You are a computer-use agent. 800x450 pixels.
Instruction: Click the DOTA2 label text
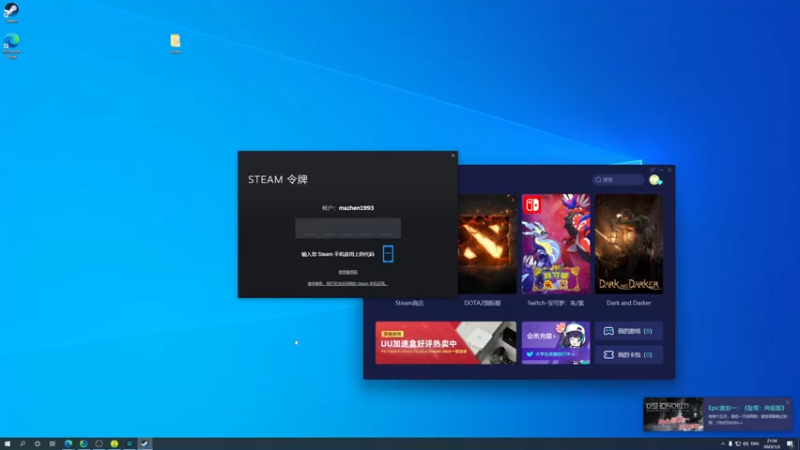tap(482, 303)
